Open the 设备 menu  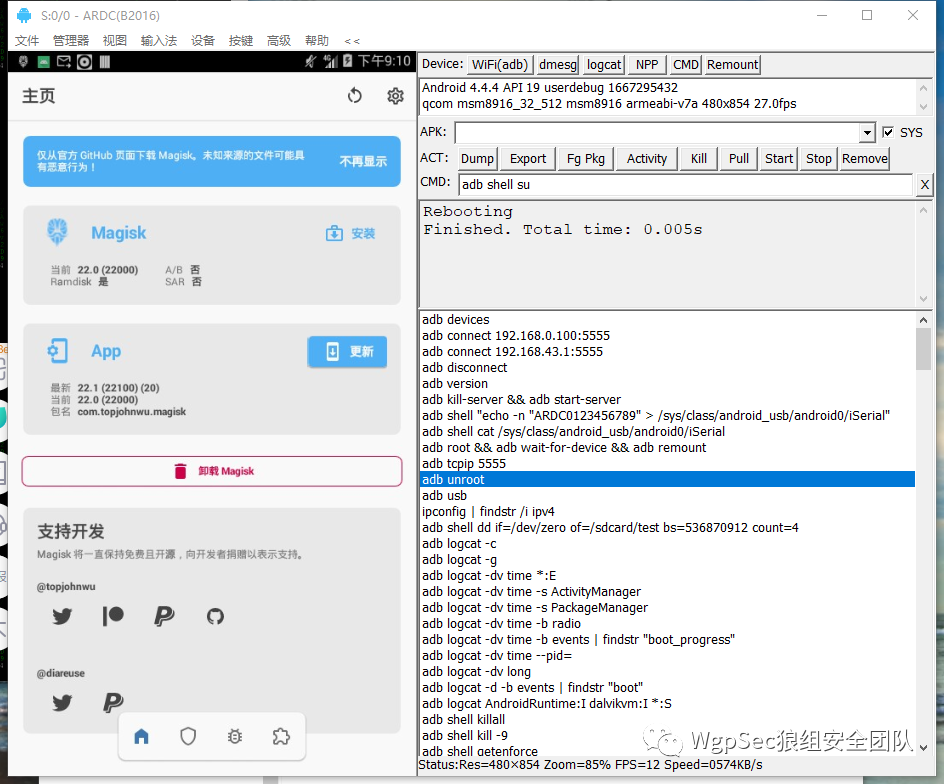coord(203,40)
